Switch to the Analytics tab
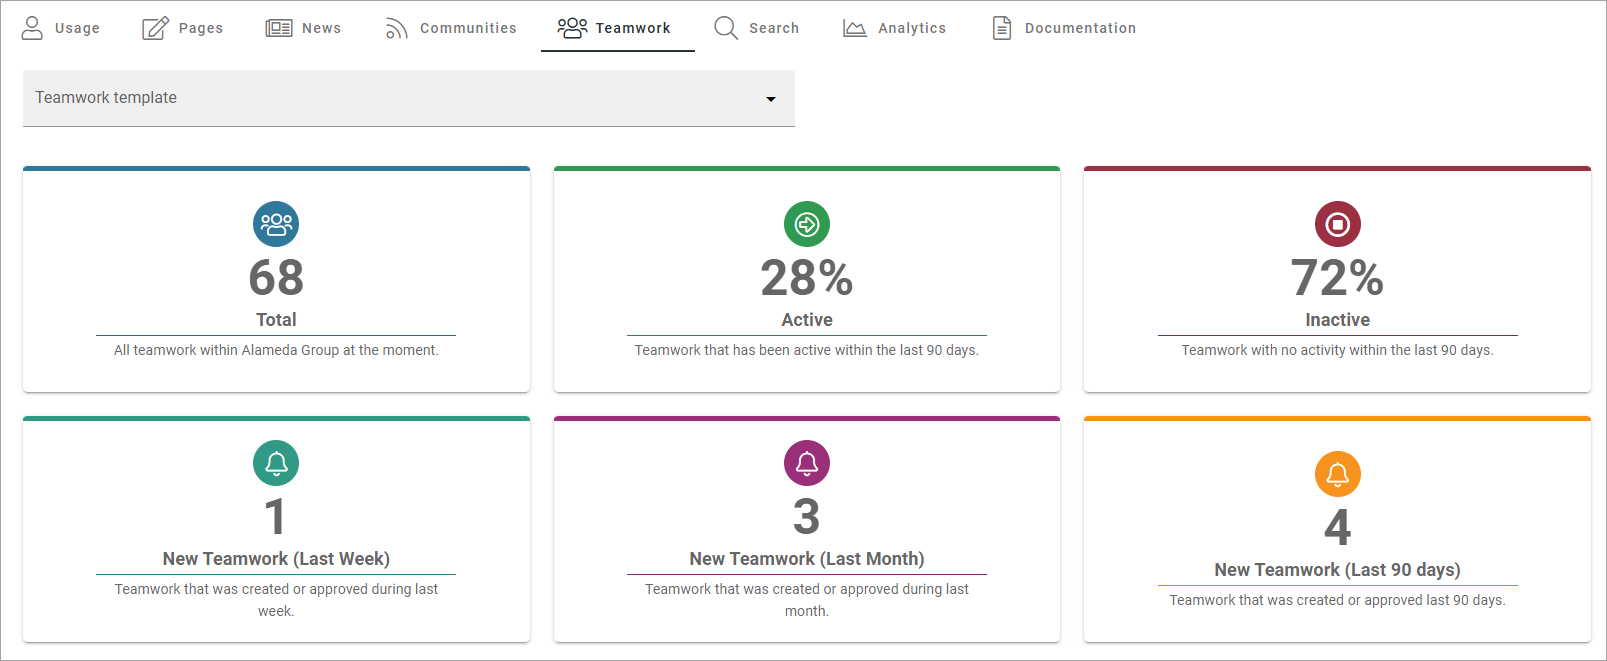 point(894,28)
